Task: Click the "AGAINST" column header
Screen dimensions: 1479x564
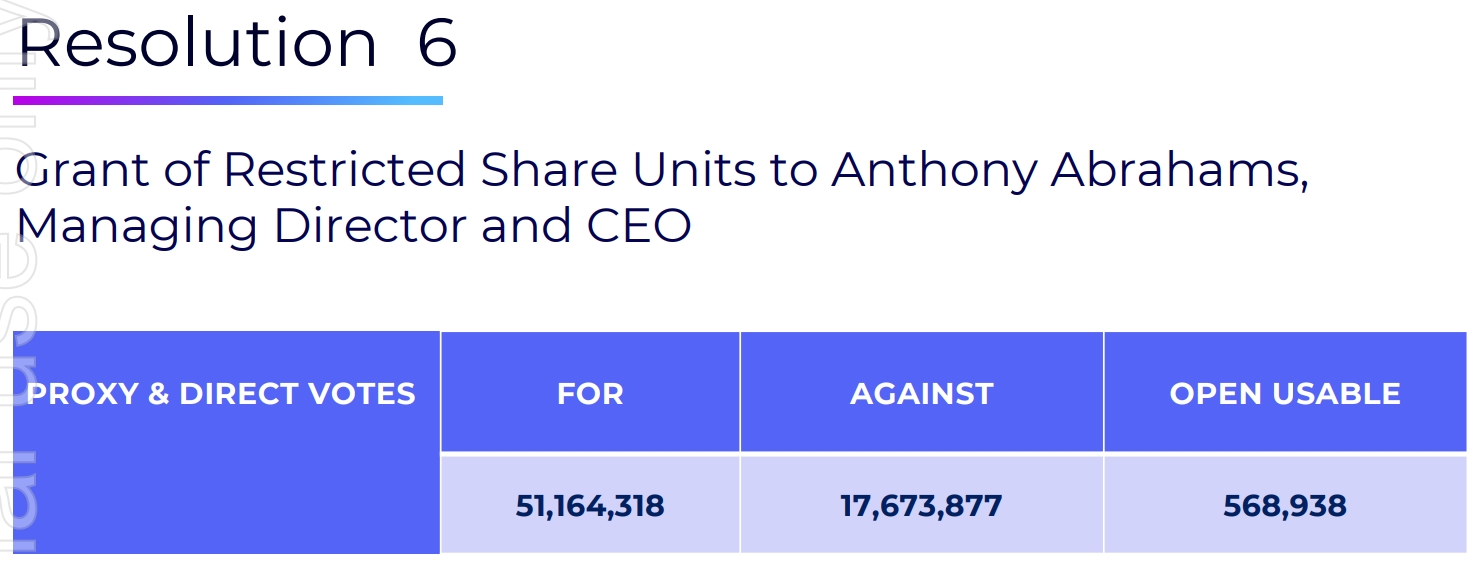Action: (x=921, y=393)
